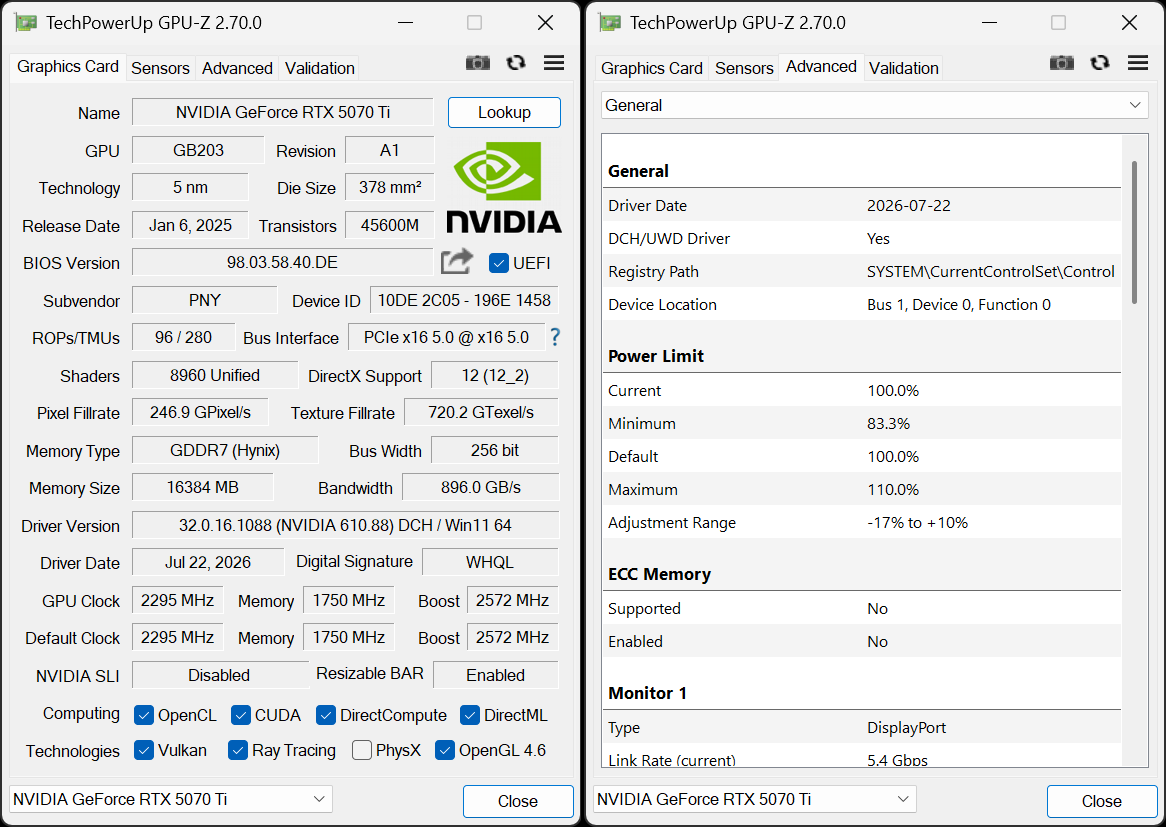Toggle the DirectML checkbox
Screen dimensions: 1166x827
click(469, 715)
